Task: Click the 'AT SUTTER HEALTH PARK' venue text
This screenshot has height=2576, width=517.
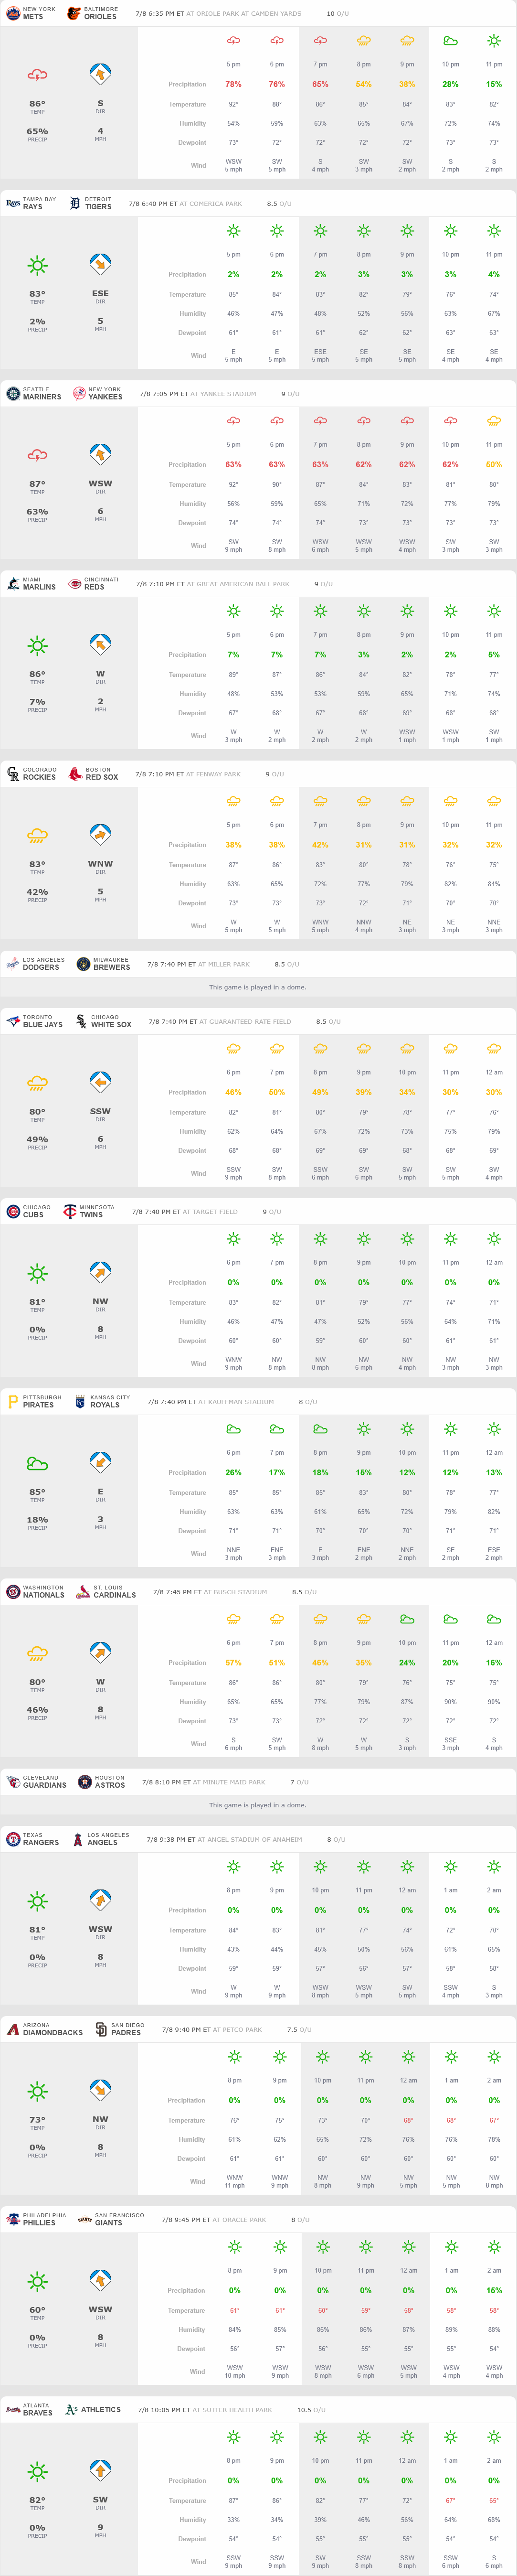Action: point(233,2410)
